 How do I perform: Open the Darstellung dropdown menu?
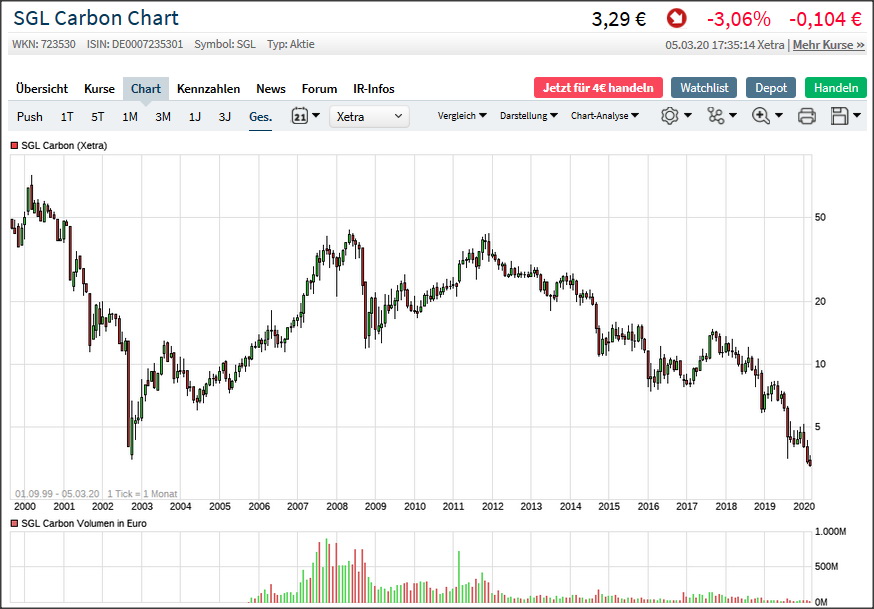point(528,116)
